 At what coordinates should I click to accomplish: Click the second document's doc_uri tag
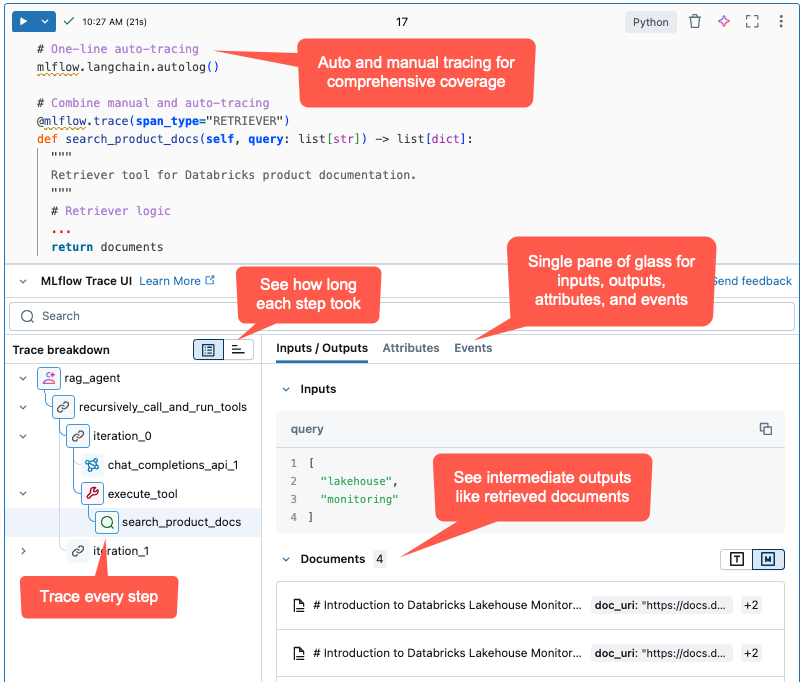pos(662,653)
